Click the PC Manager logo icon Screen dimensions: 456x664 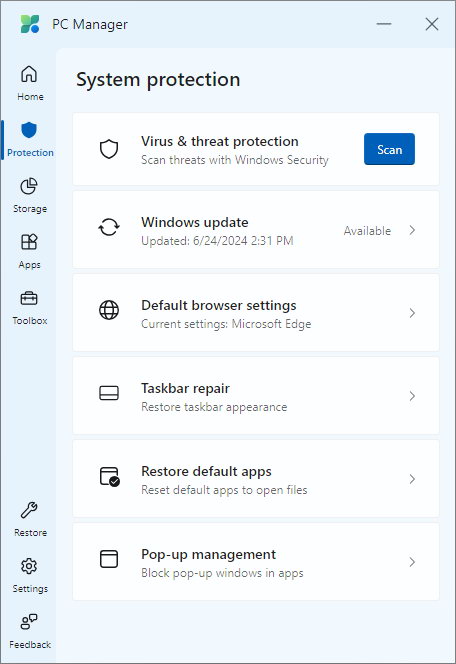tap(30, 24)
